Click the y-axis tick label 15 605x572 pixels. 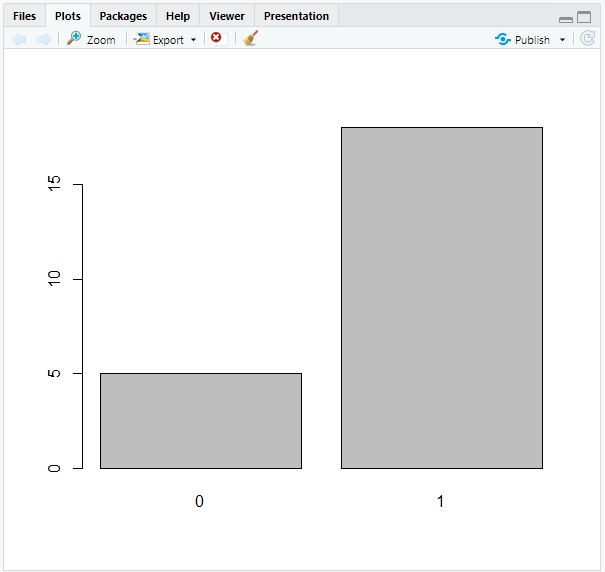[x=55, y=184]
